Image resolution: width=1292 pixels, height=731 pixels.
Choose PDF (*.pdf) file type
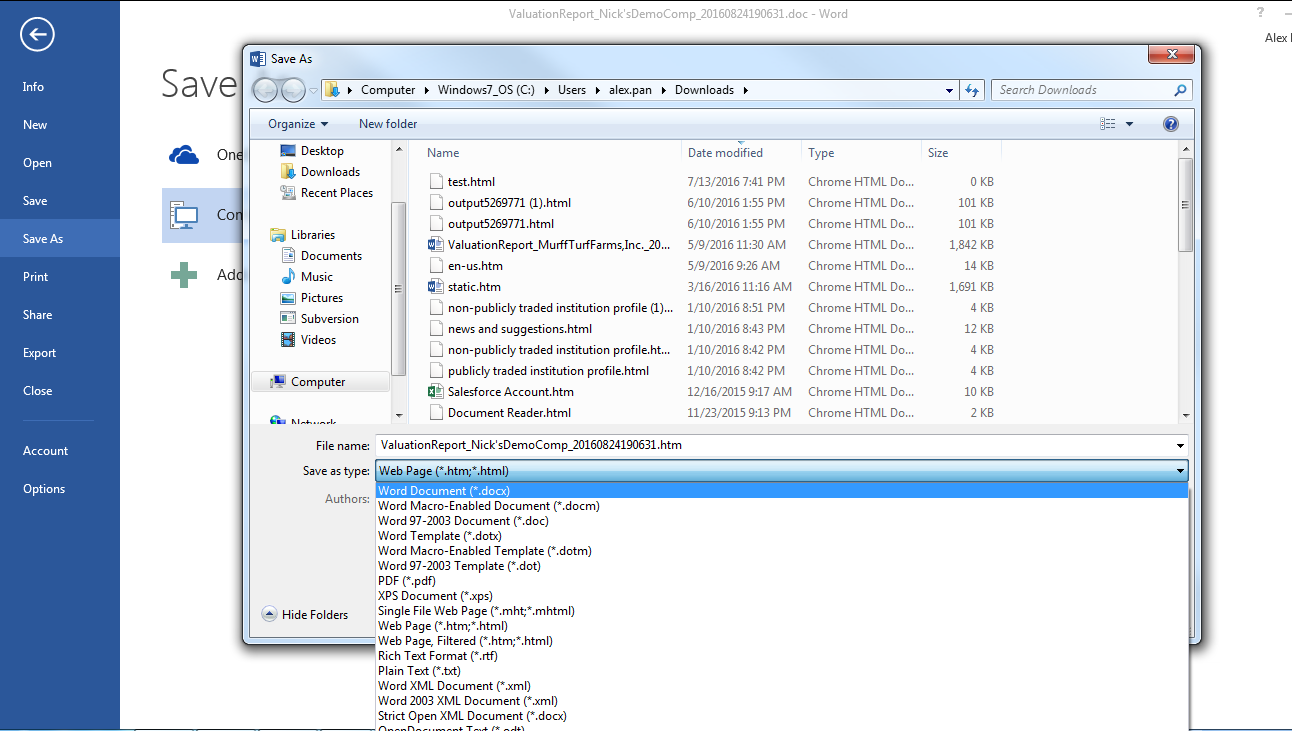pyautogui.click(x=782, y=581)
